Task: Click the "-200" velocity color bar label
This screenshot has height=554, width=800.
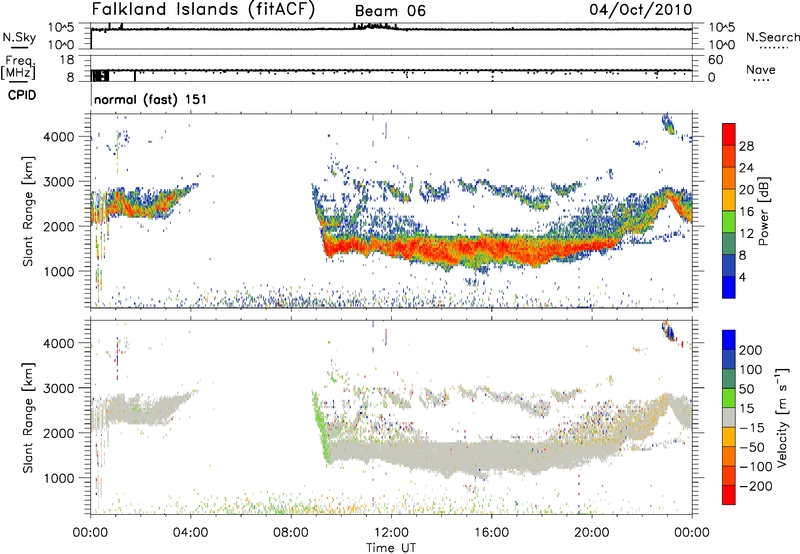Action: pos(756,486)
